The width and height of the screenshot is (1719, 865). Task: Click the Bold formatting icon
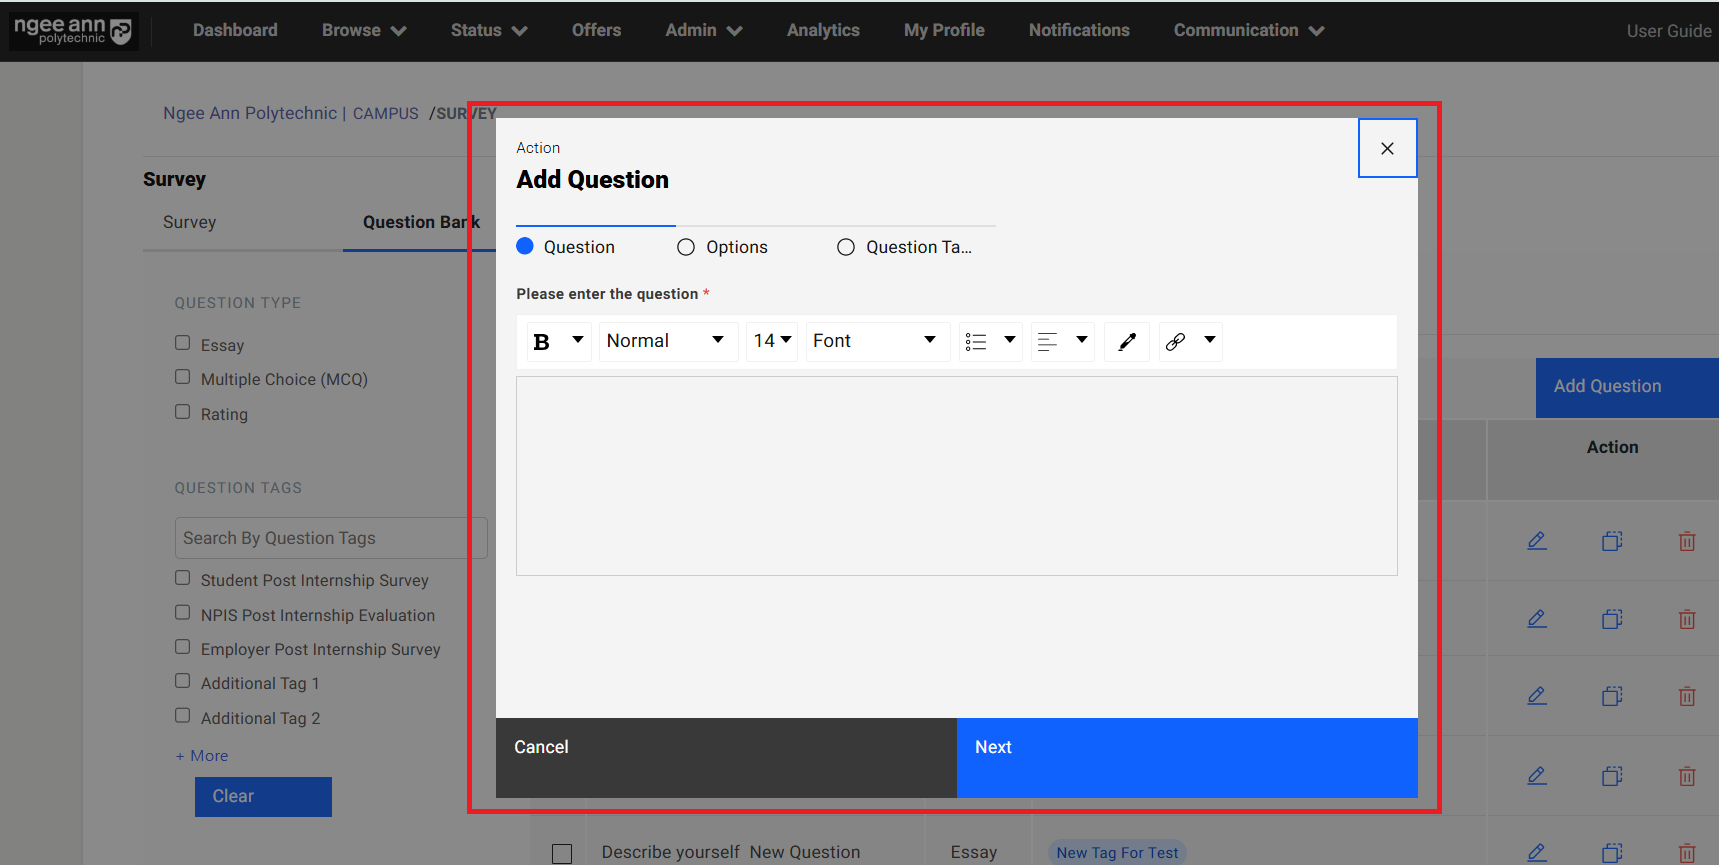(x=542, y=342)
